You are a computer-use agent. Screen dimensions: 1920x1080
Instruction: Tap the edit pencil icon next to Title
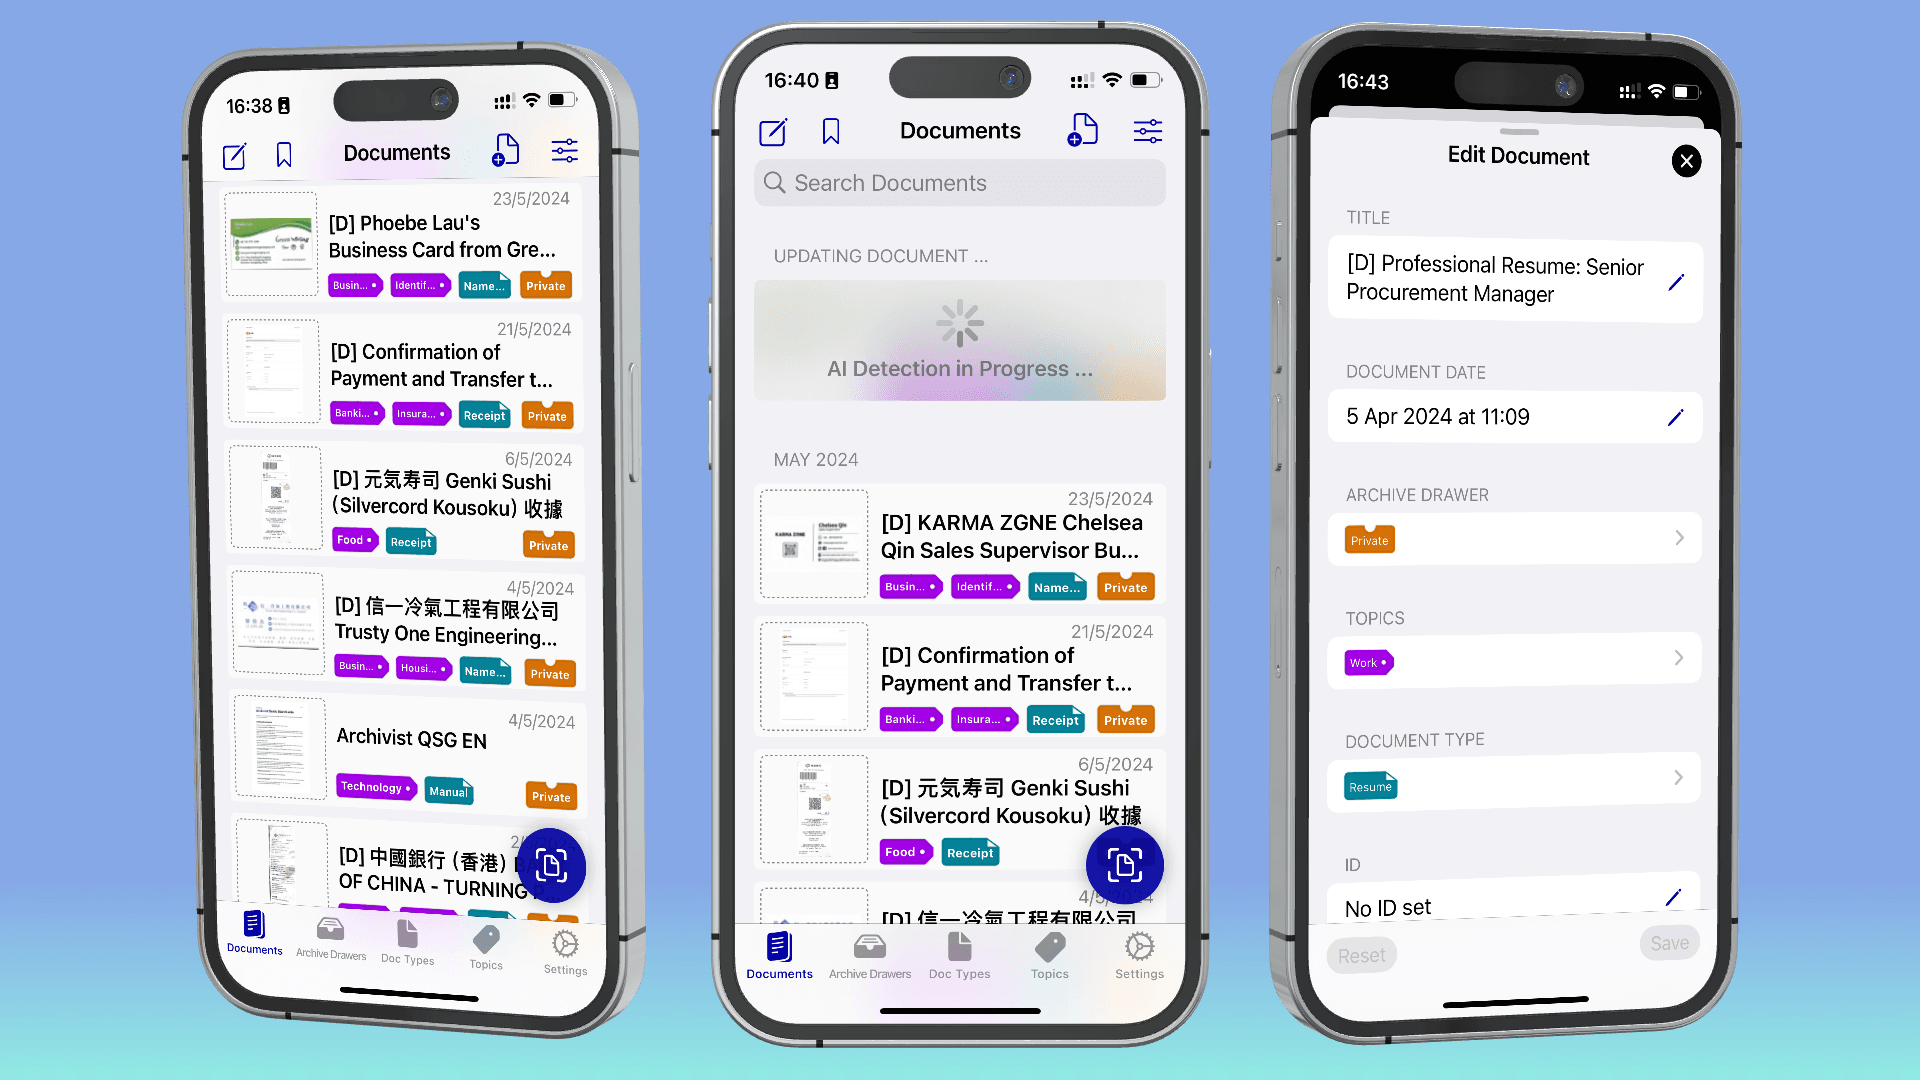pos(1677,278)
